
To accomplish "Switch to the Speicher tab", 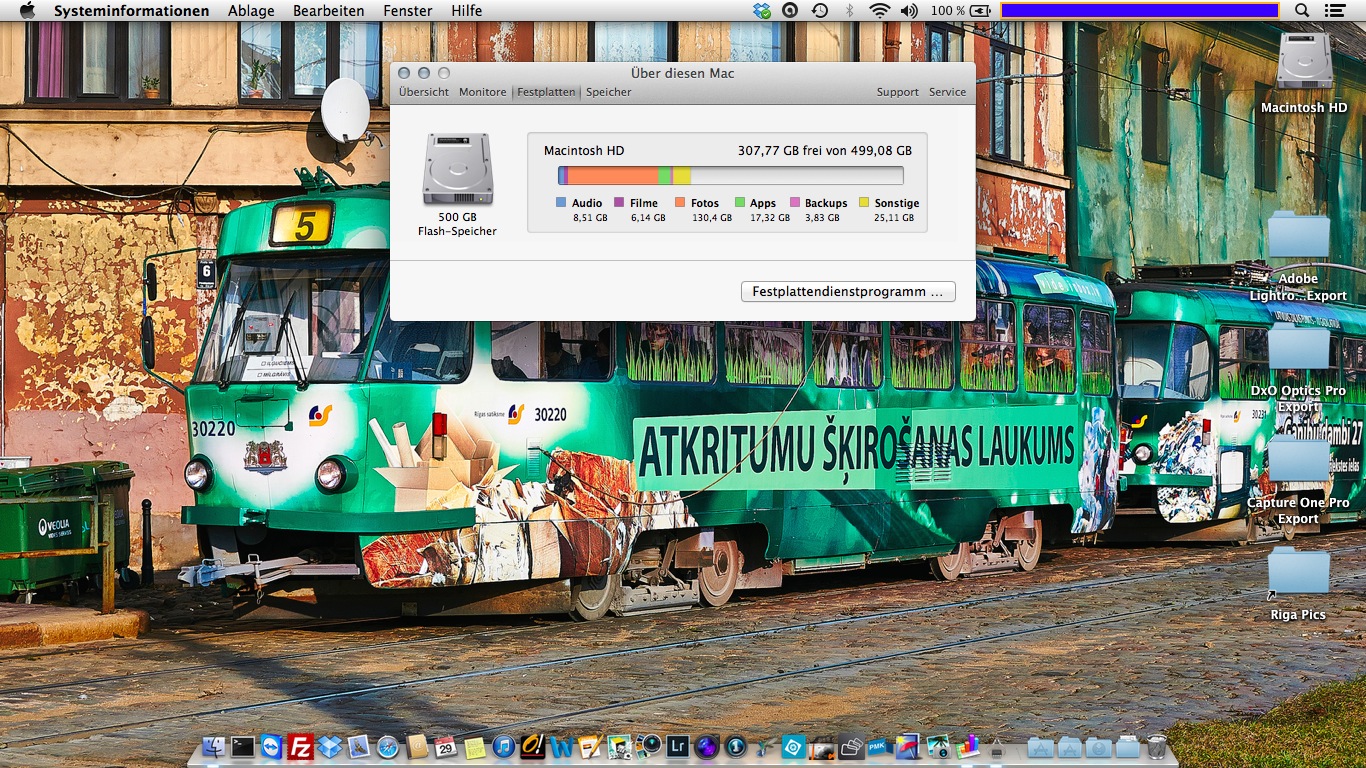I will point(609,92).
